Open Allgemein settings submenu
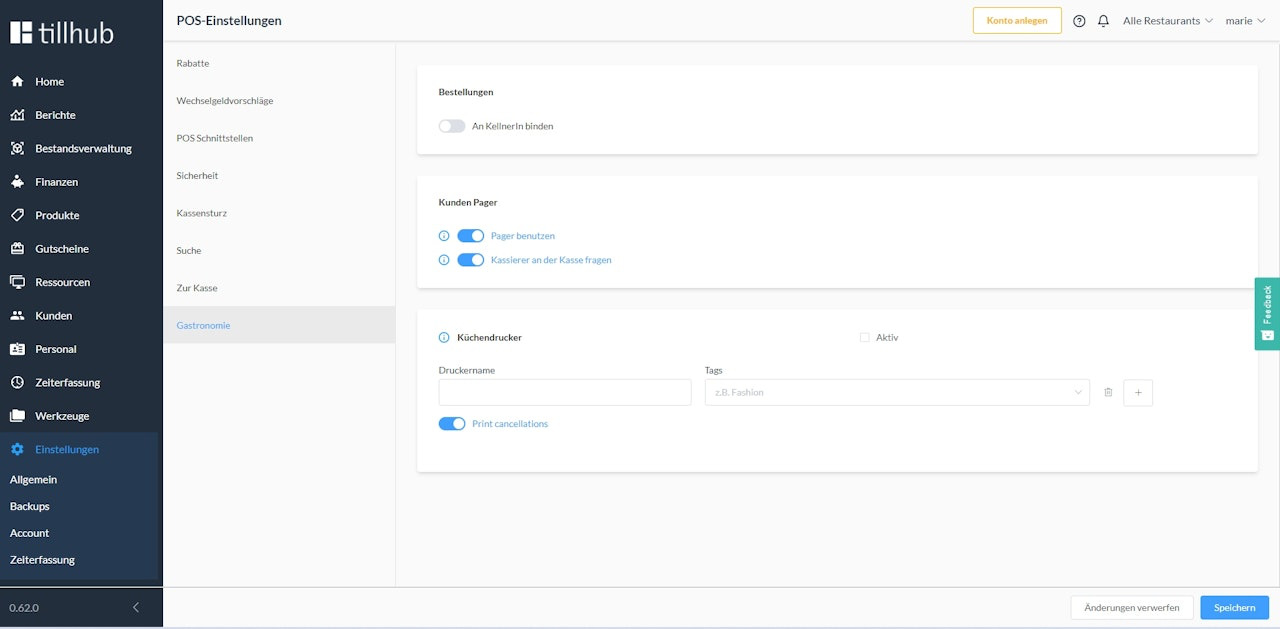This screenshot has width=1280, height=629. 33,480
